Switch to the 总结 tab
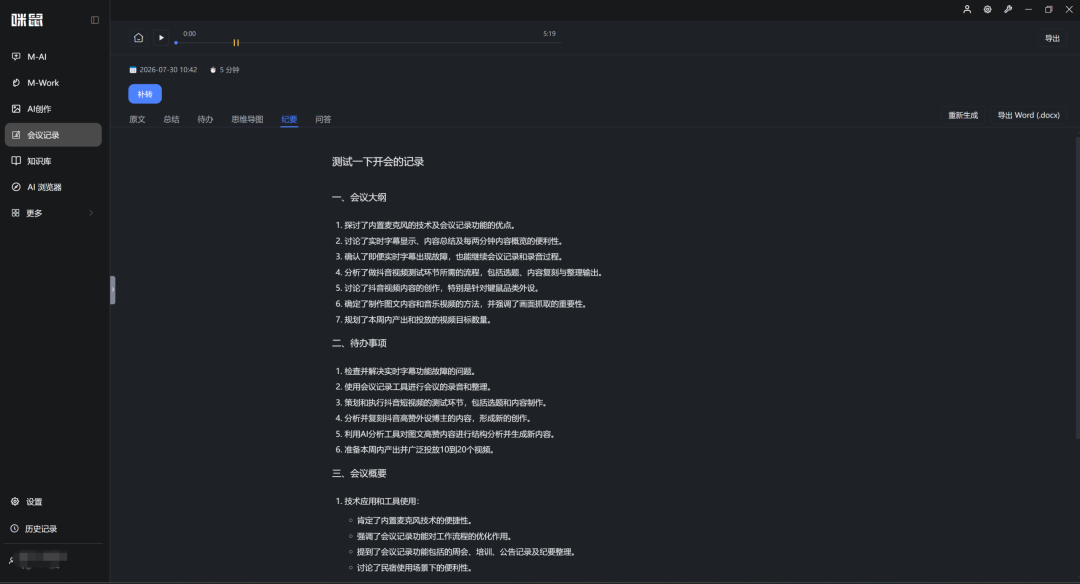 point(172,119)
